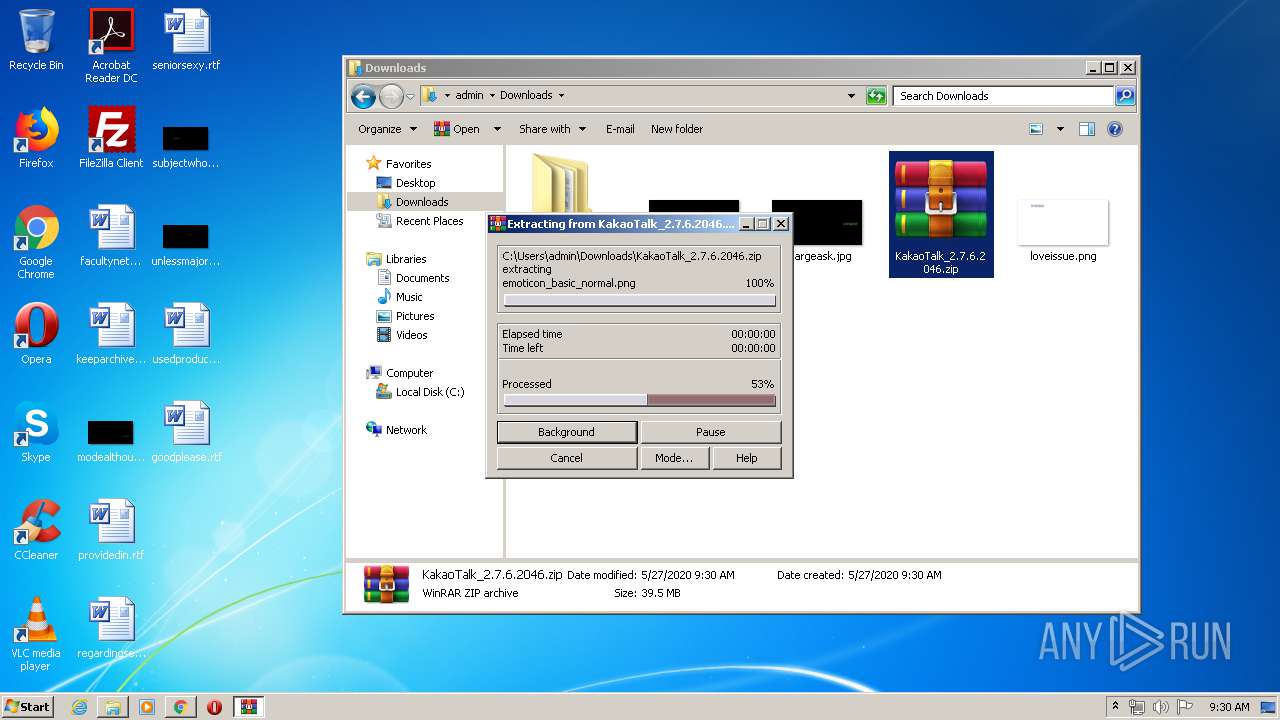Click Refresh button beside address bar

click(x=877, y=96)
